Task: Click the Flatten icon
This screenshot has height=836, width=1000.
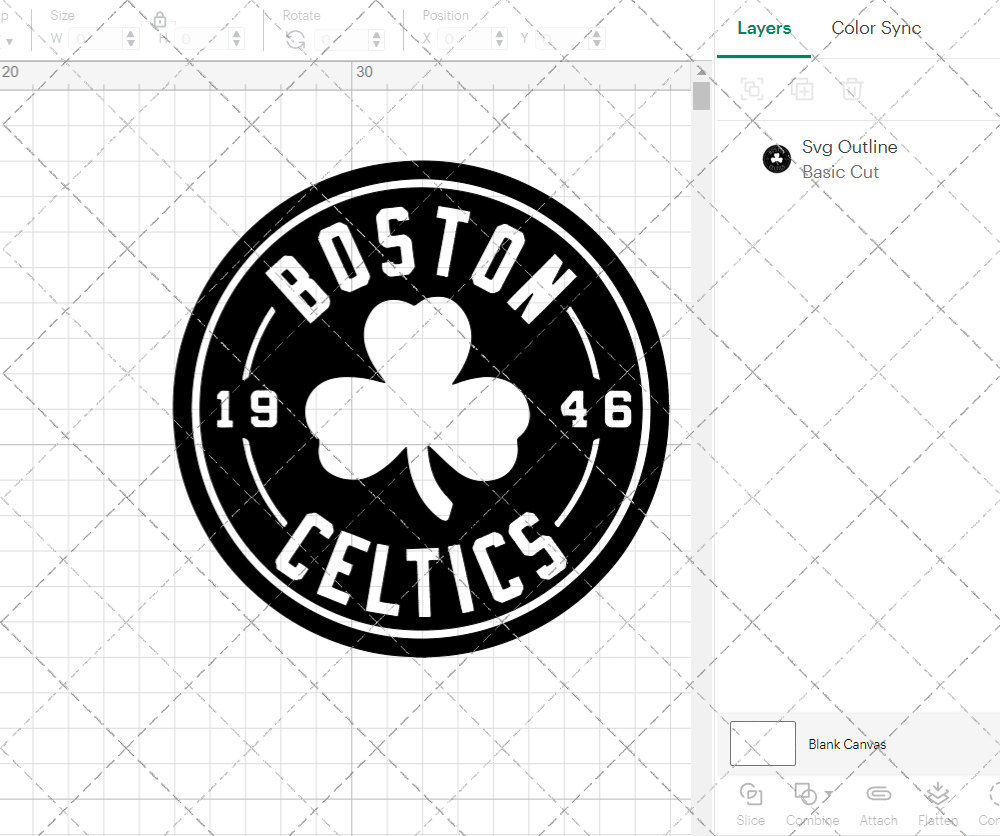Action: pos(937,800)
